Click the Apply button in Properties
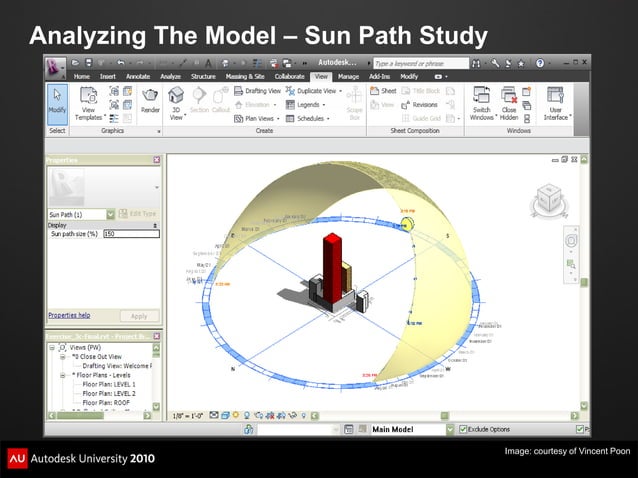The image size is (638, 478). coord(139,316)
